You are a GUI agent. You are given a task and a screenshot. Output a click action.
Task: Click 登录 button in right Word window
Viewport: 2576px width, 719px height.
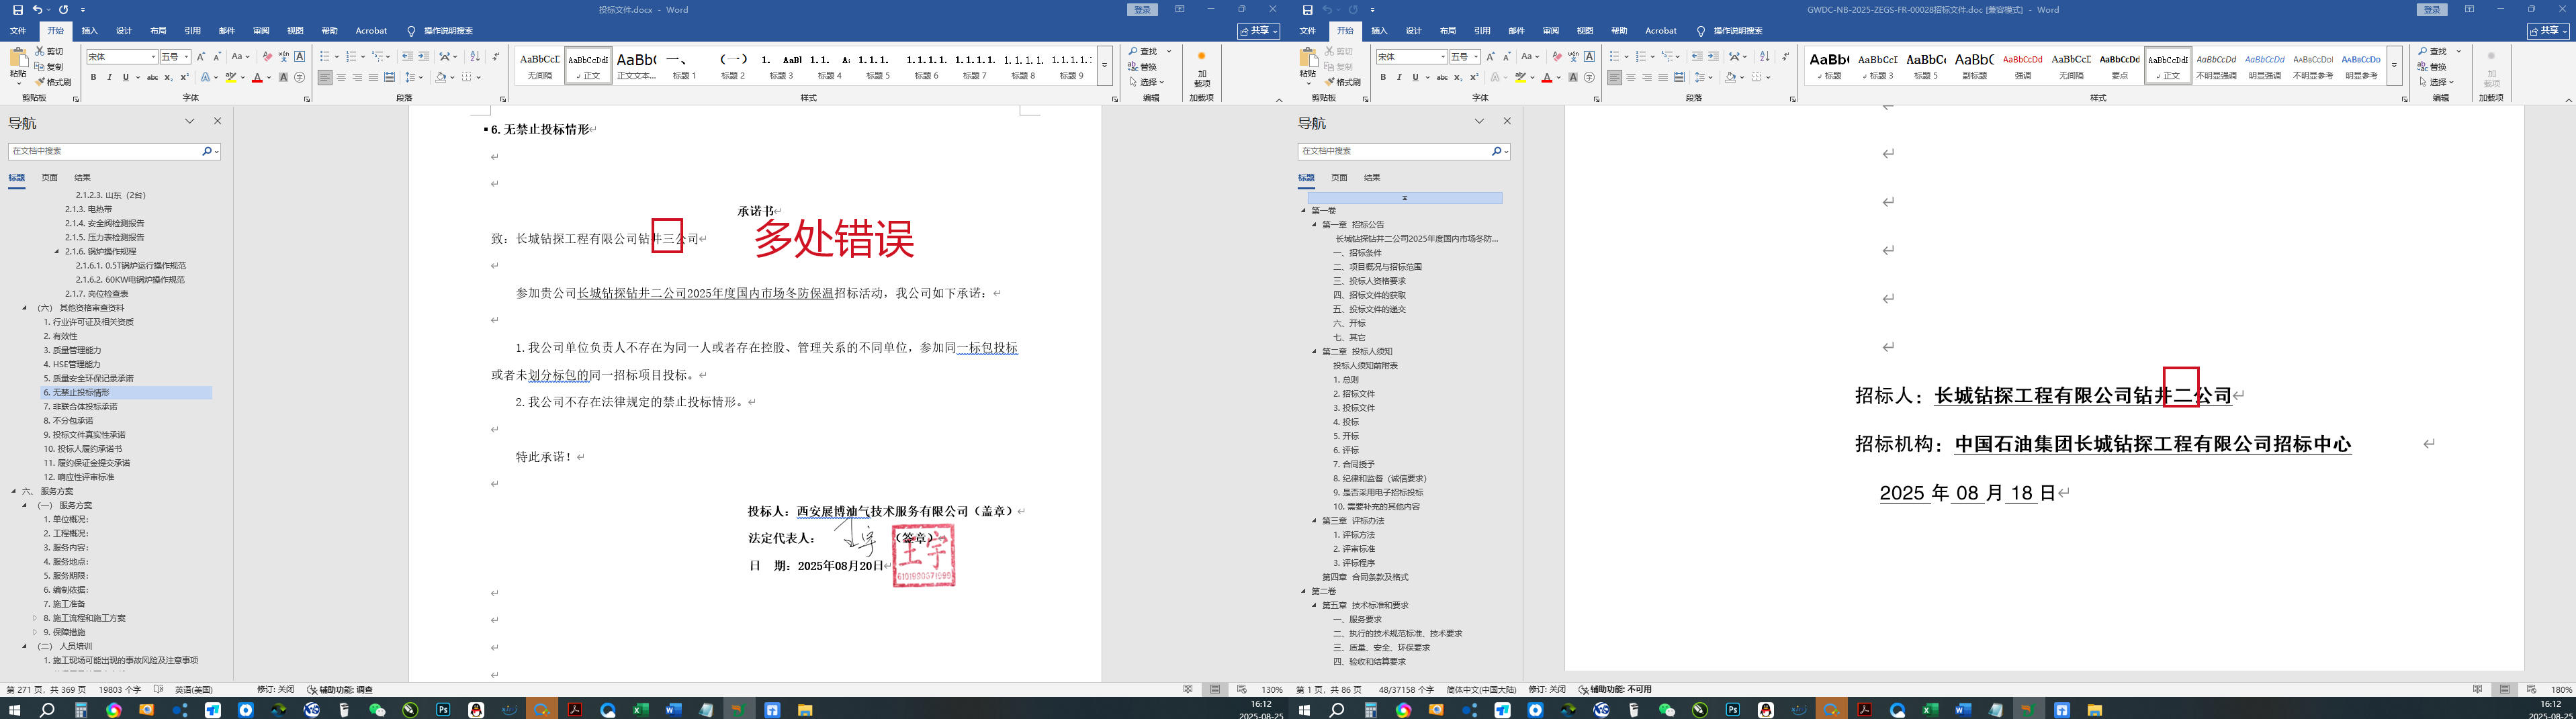[2432, 10]
